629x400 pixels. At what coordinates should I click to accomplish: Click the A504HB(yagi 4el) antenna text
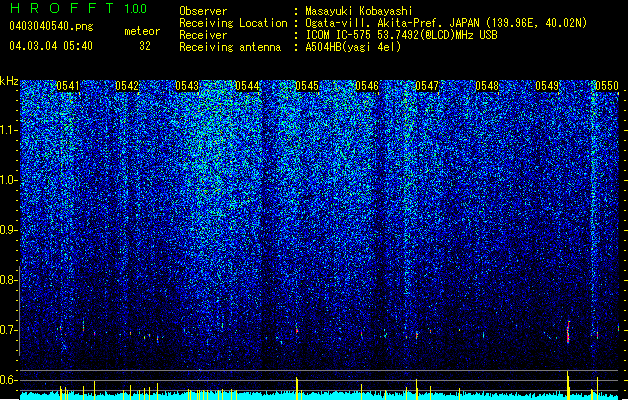(x=353, y=47)
